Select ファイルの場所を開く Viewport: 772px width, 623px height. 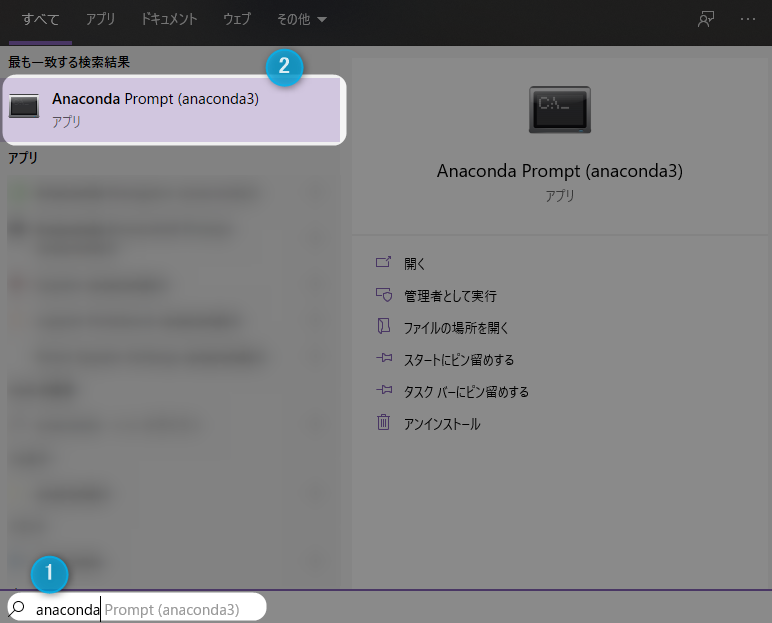coord(456,328)
